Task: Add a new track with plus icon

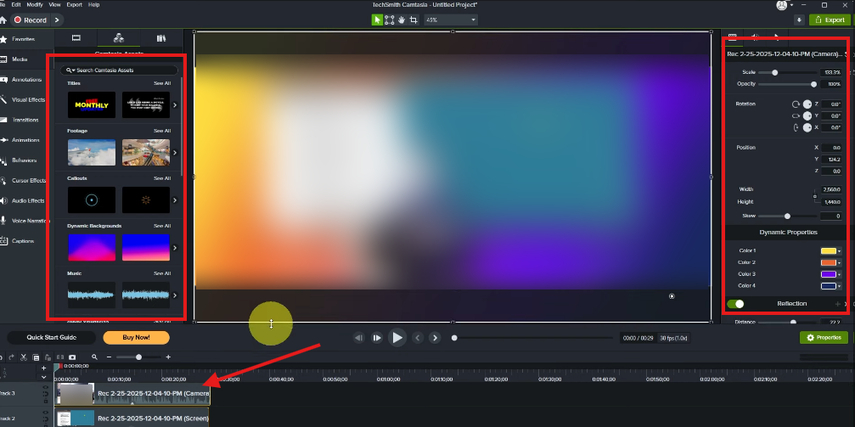Action: (44, 368)
